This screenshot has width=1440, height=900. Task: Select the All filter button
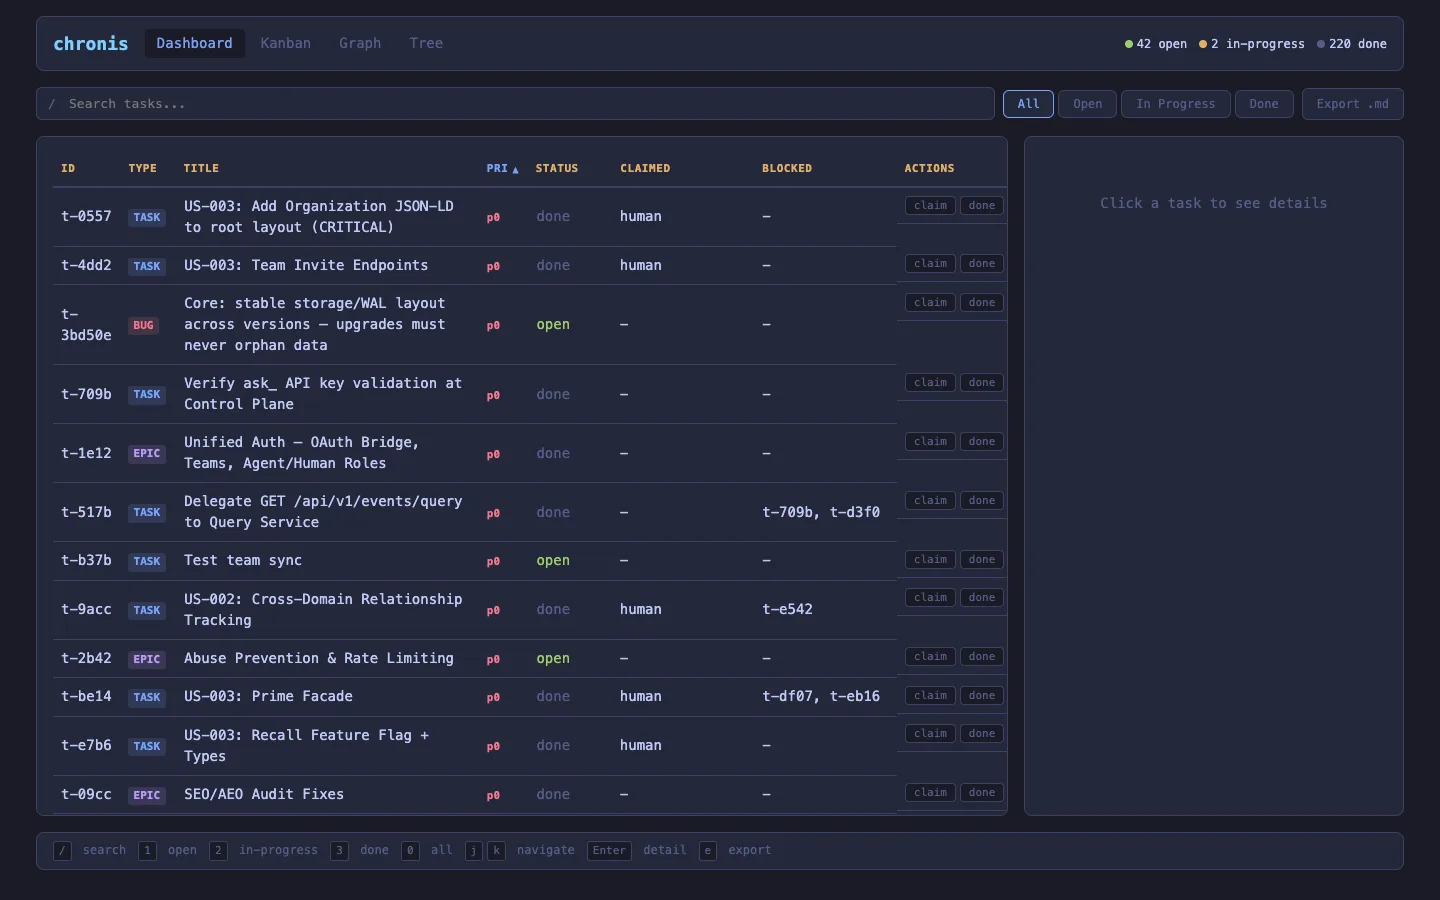(1028, 104)
